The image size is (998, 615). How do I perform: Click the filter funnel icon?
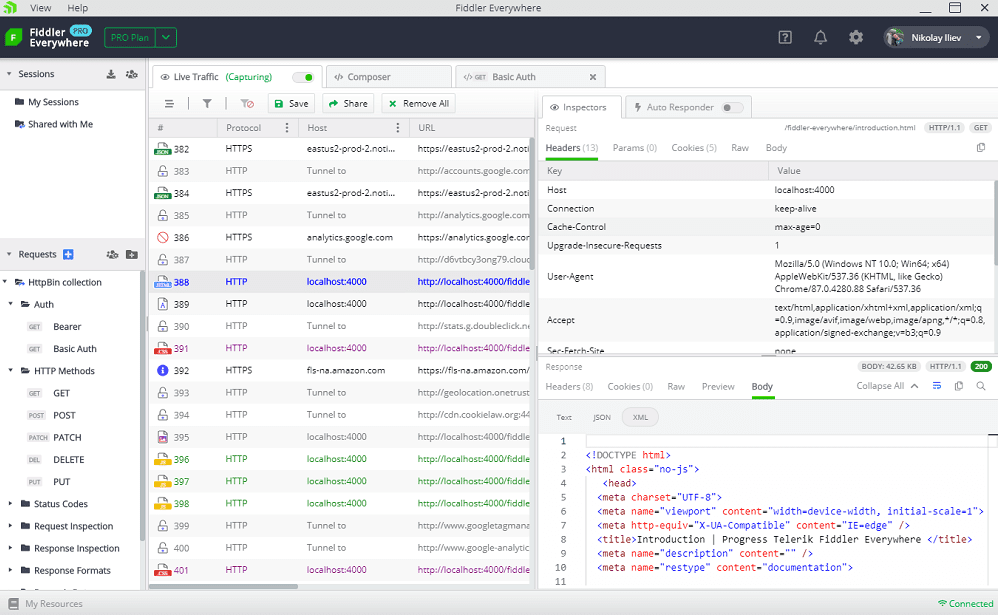(207, 103)
